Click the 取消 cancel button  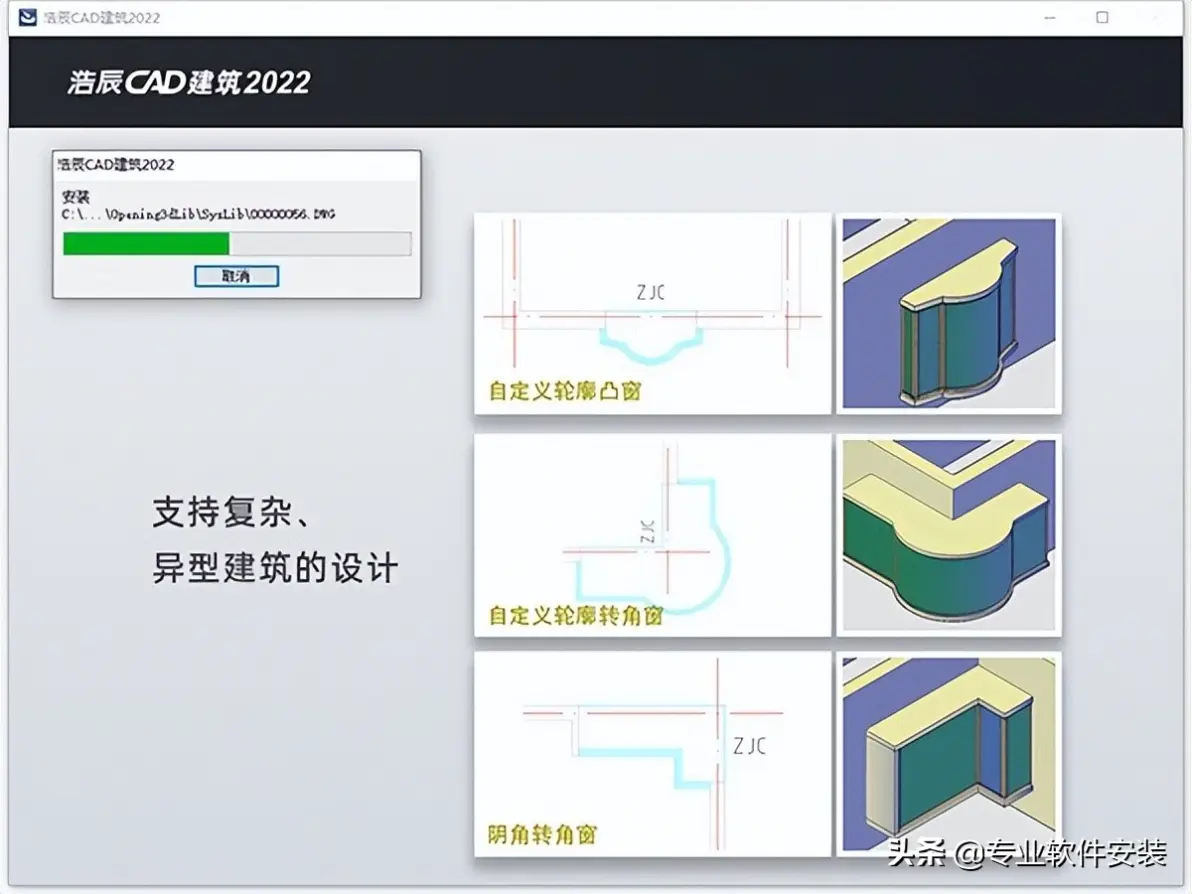tap(236, 276)
